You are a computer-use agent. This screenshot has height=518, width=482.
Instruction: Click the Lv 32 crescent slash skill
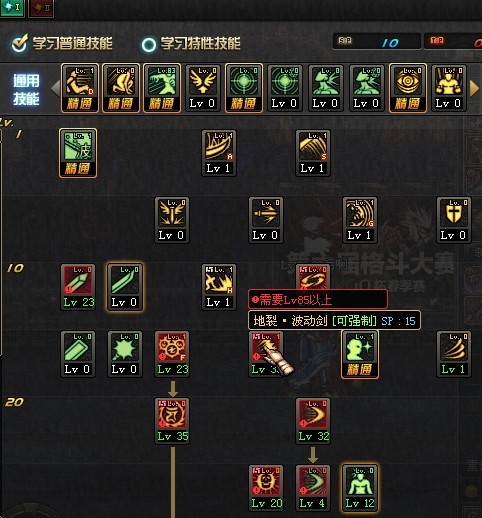click(313, 421)
